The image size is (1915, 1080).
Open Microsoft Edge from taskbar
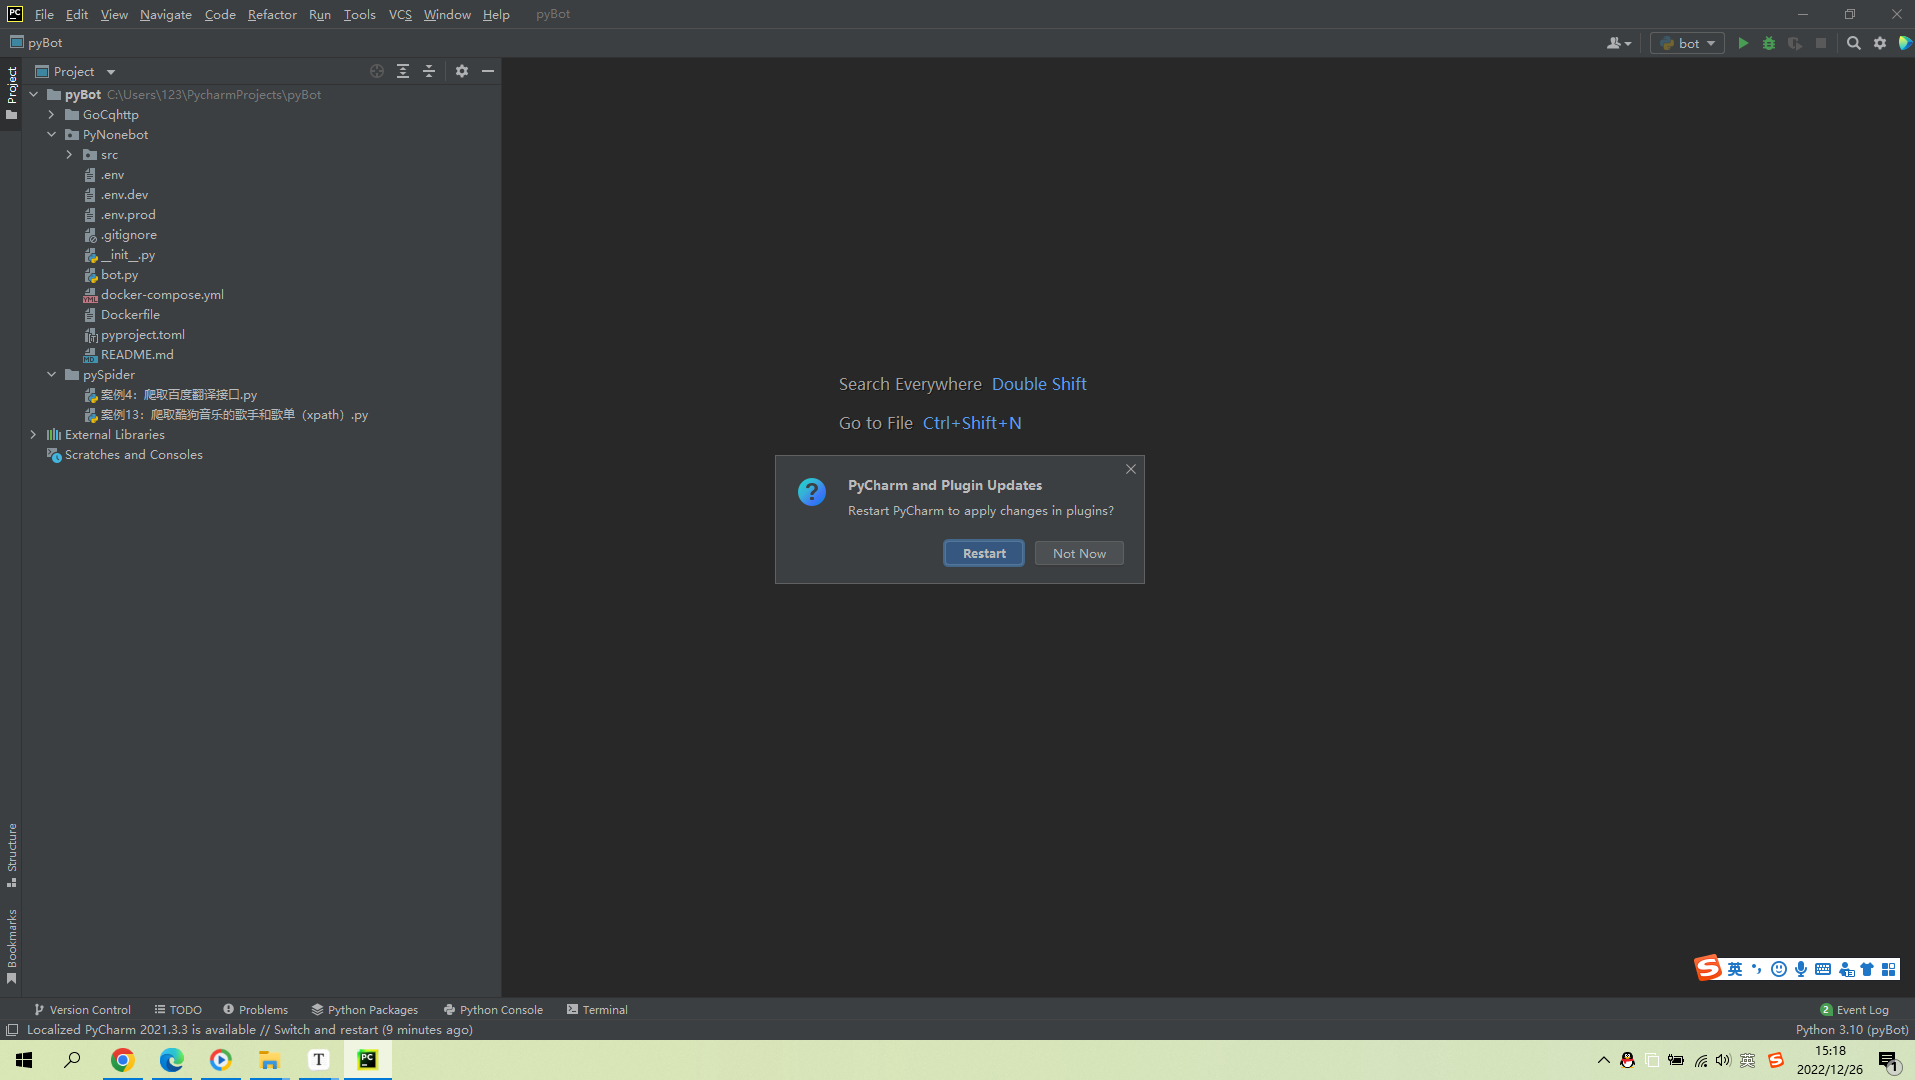pyautogui.click(x=172, y=1060)
